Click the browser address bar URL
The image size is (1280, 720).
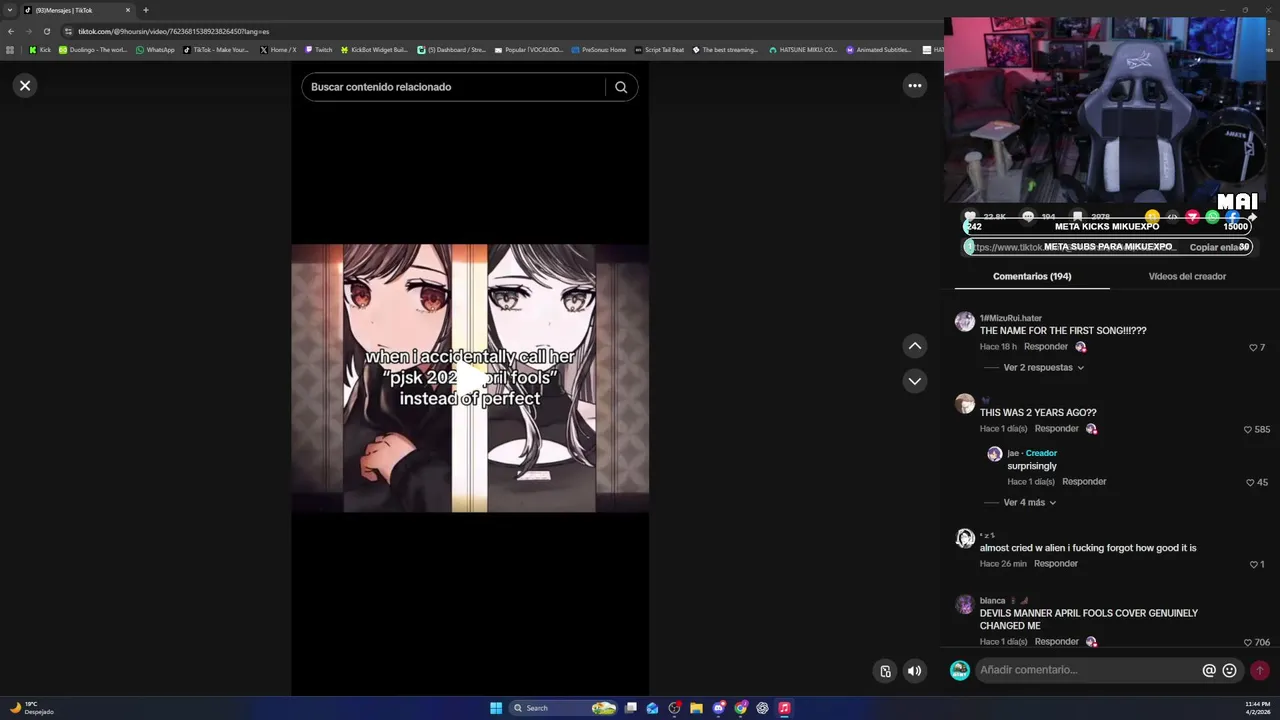pyautogui.click(x=173, y=31)
